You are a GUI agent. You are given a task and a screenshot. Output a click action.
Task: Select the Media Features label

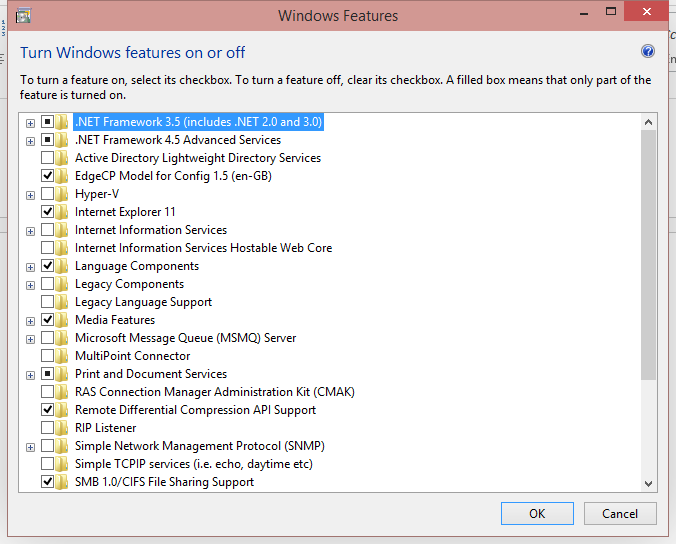click(115, 320)
